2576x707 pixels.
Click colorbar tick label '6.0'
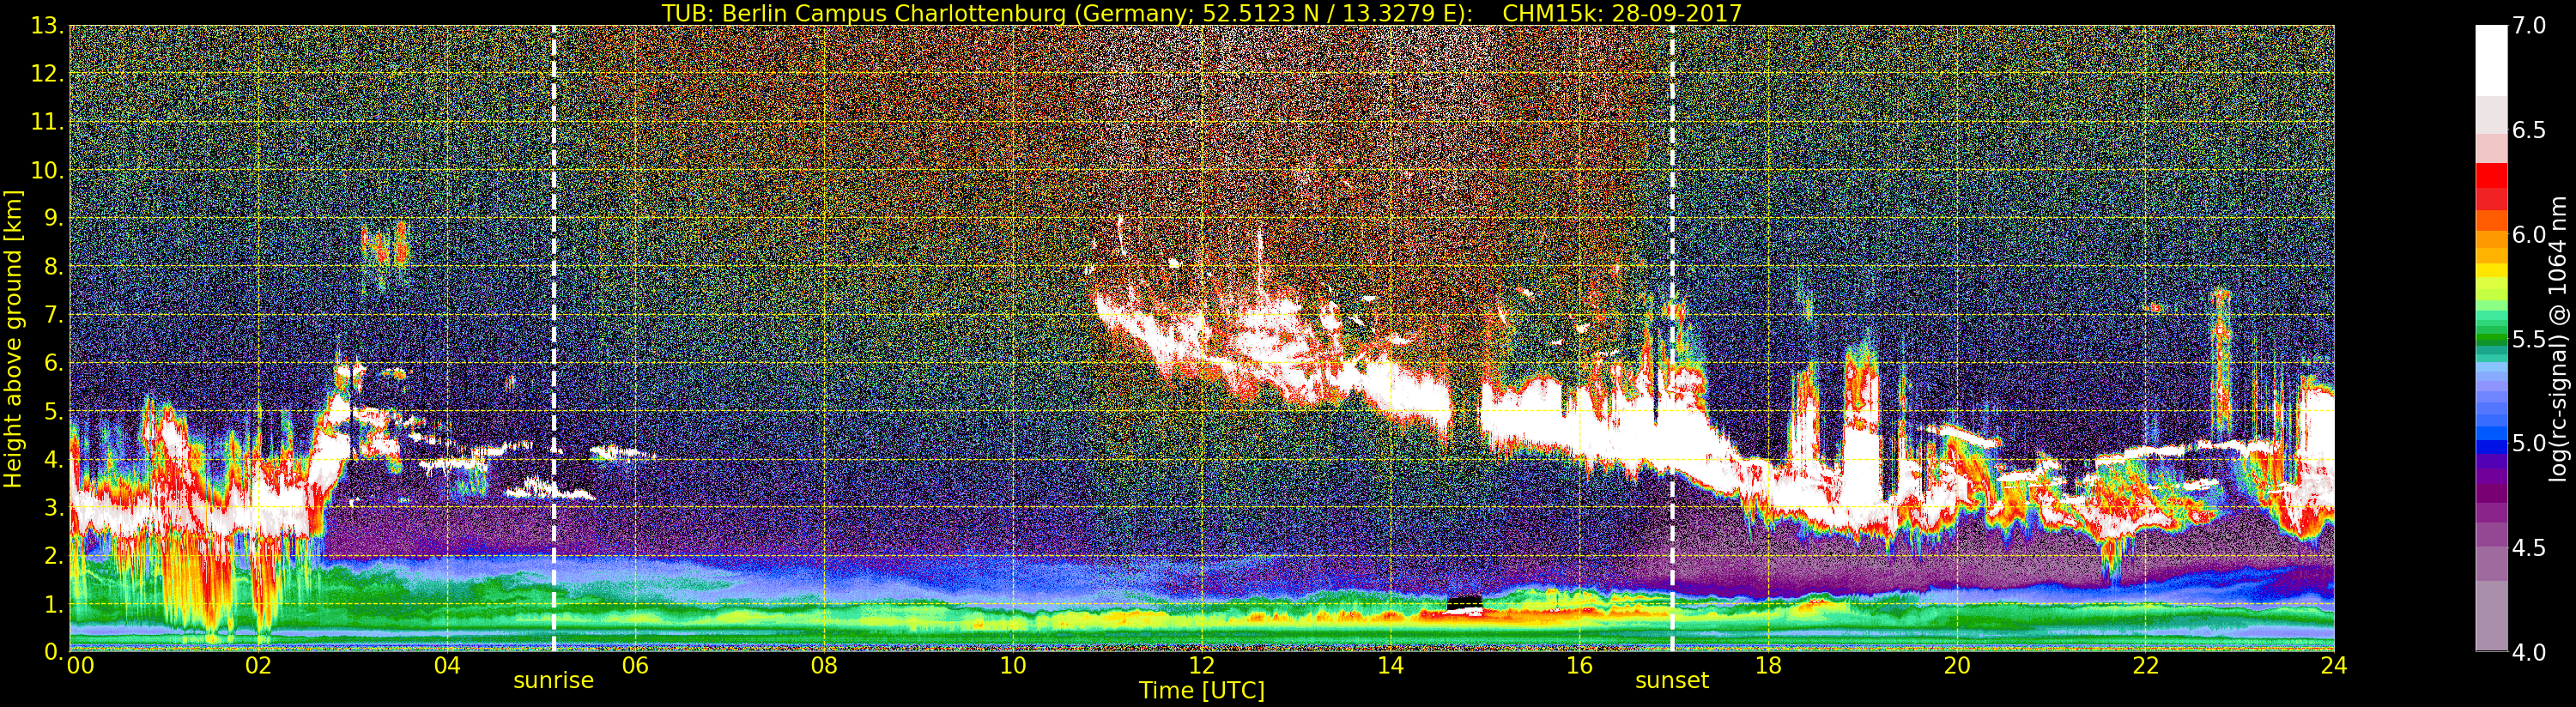pyautogui.click(x=2529, y=234)
